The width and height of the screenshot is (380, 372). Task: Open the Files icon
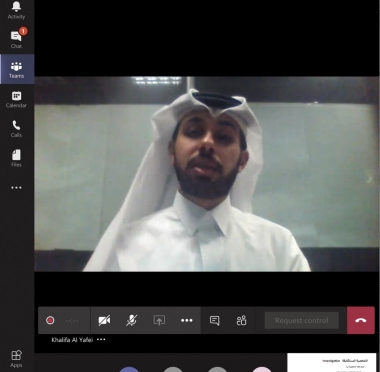click(16, 158)
